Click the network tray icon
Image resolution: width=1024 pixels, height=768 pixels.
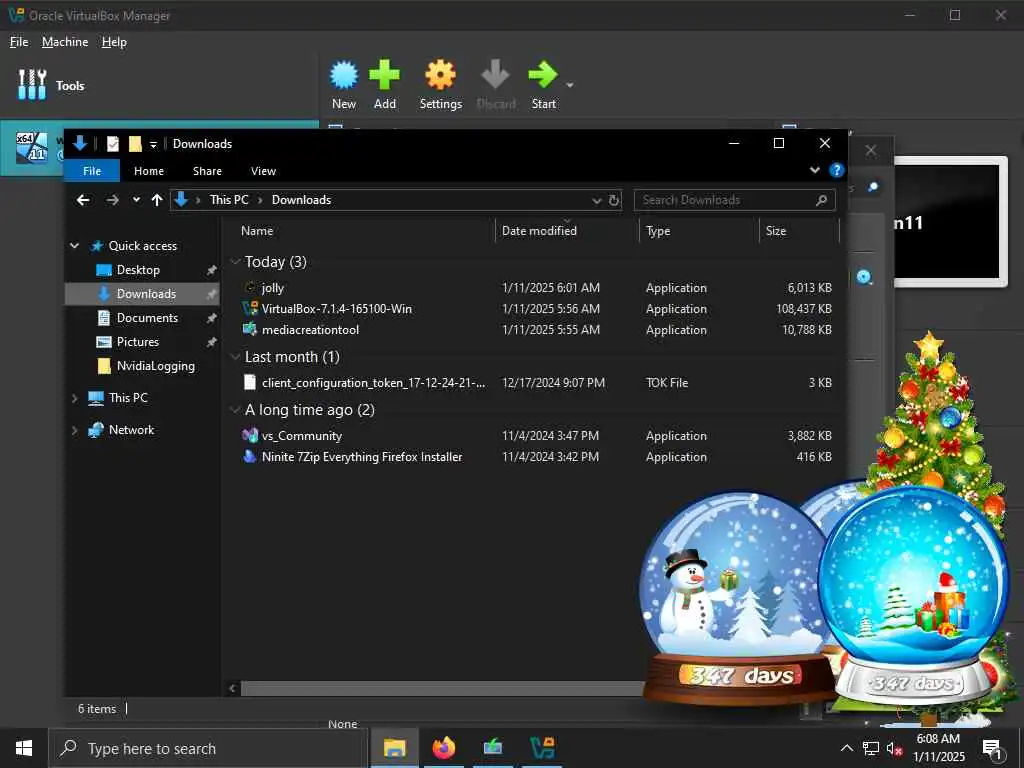(871, 748)
